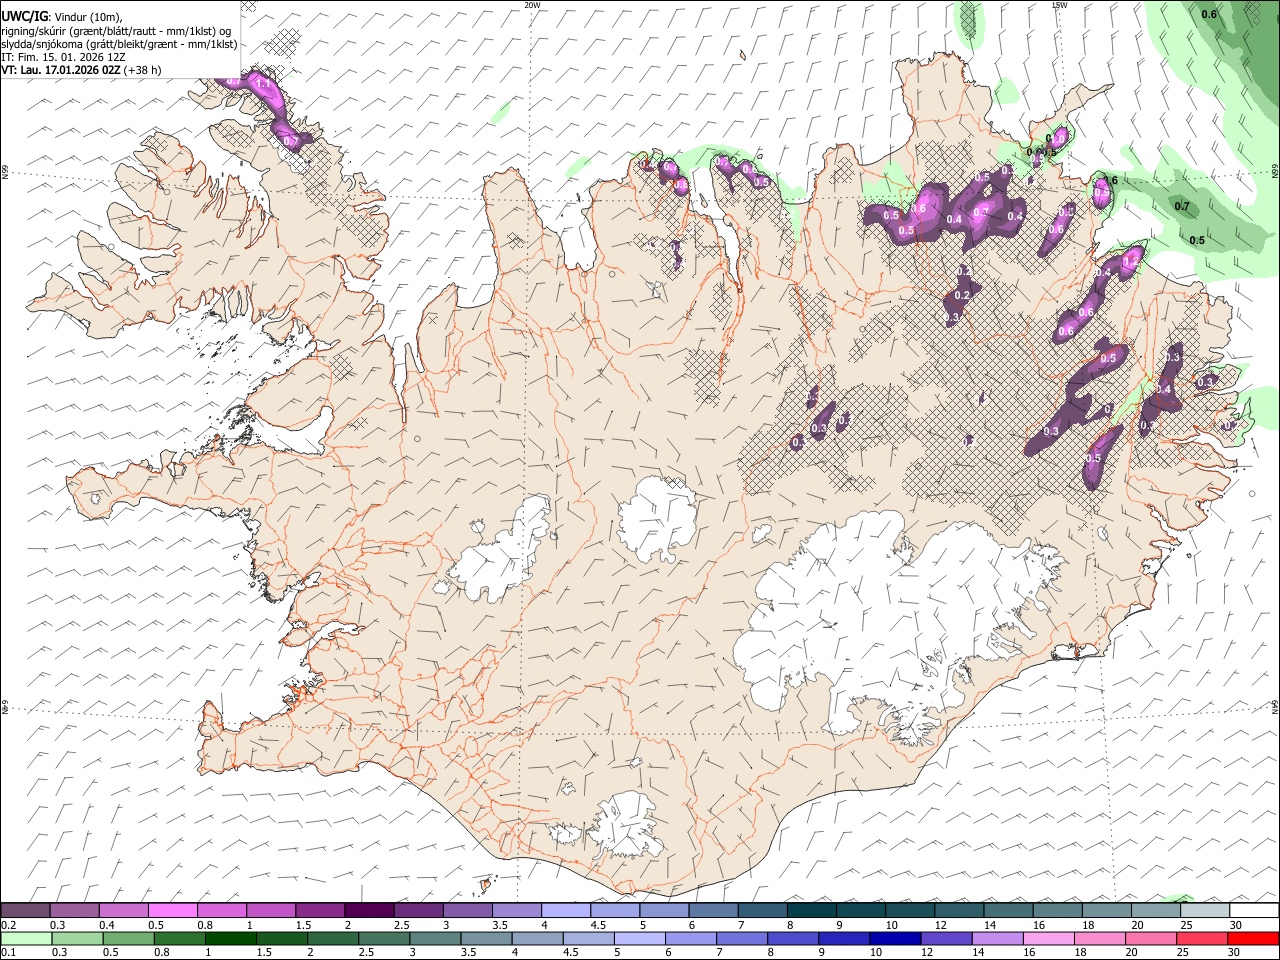1280x960 pixels.
Task: Pick lower legend swatch between 6 and 7
Action: (x=691, y=939)
